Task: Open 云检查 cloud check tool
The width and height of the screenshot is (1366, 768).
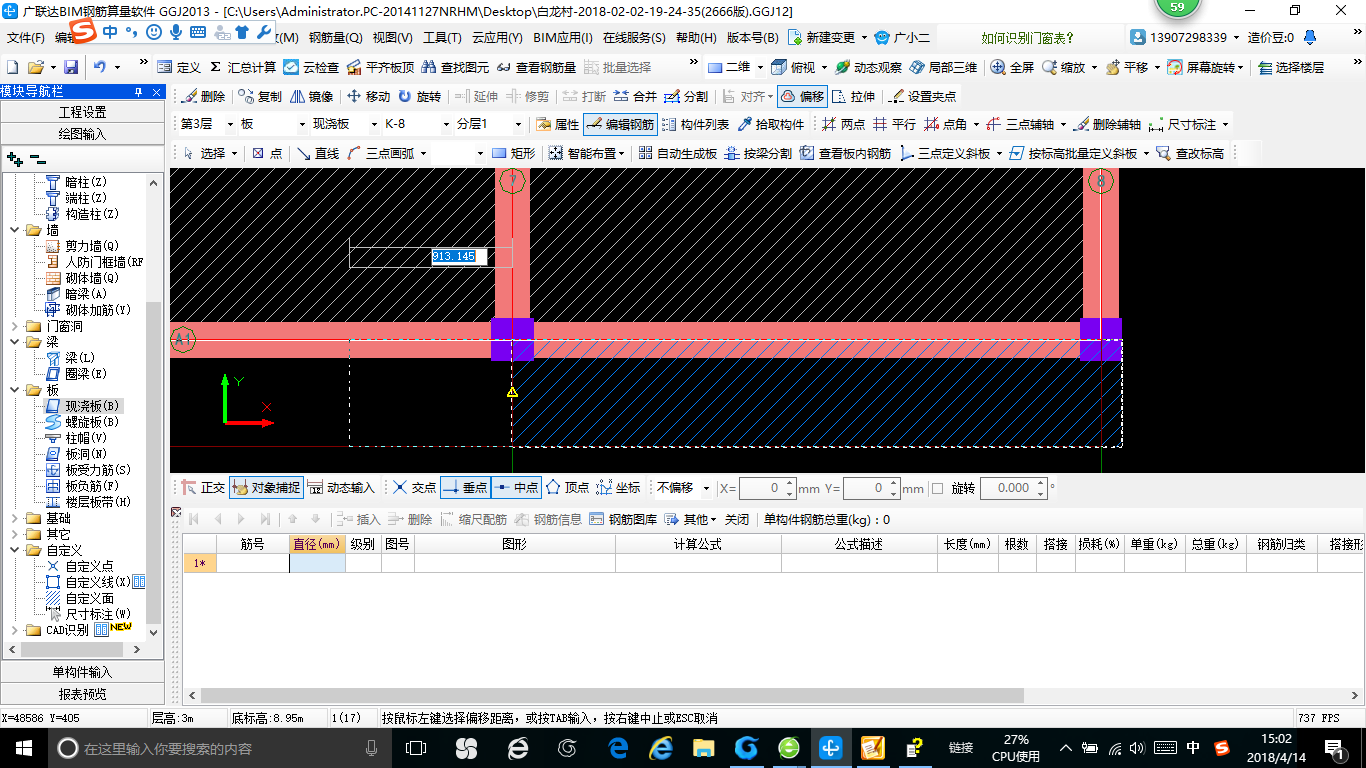Action: pos(311,67)
